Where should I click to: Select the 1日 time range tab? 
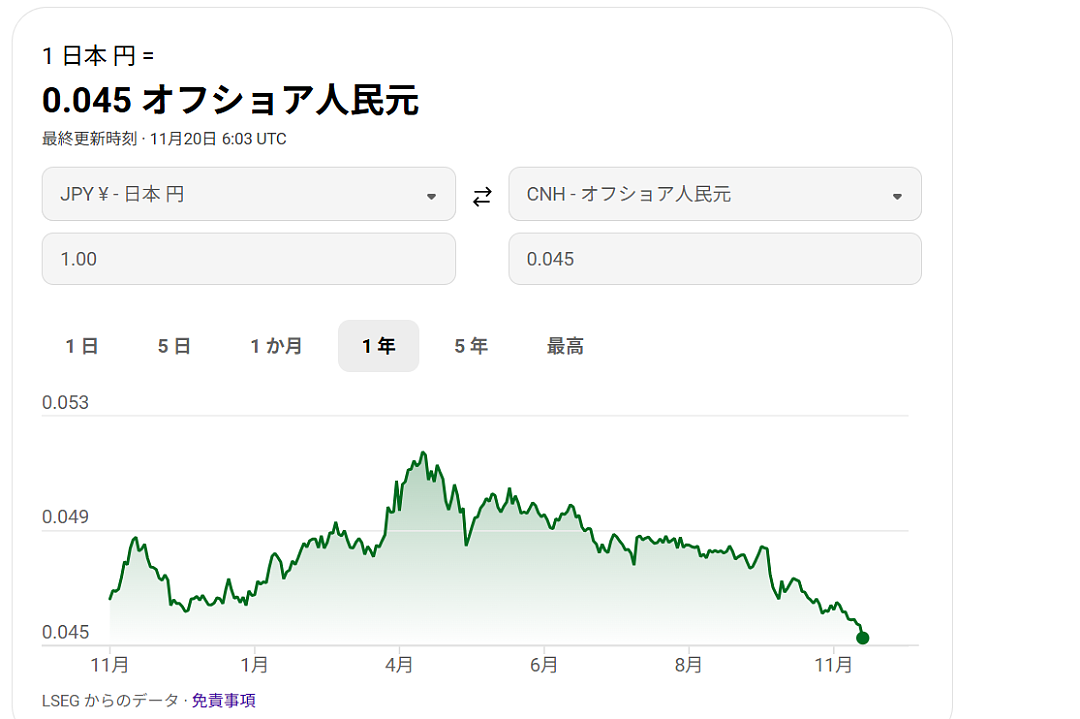pos(82,346)
